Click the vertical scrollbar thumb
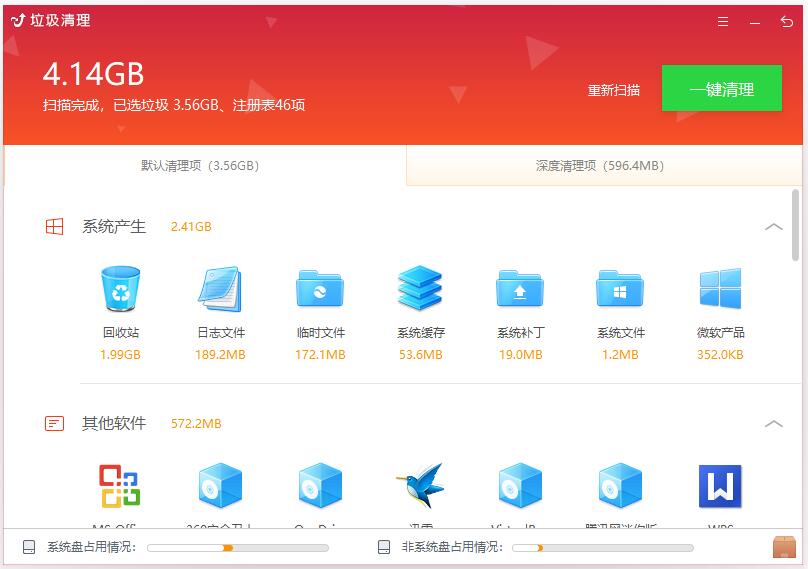 [x=795, y=225]
